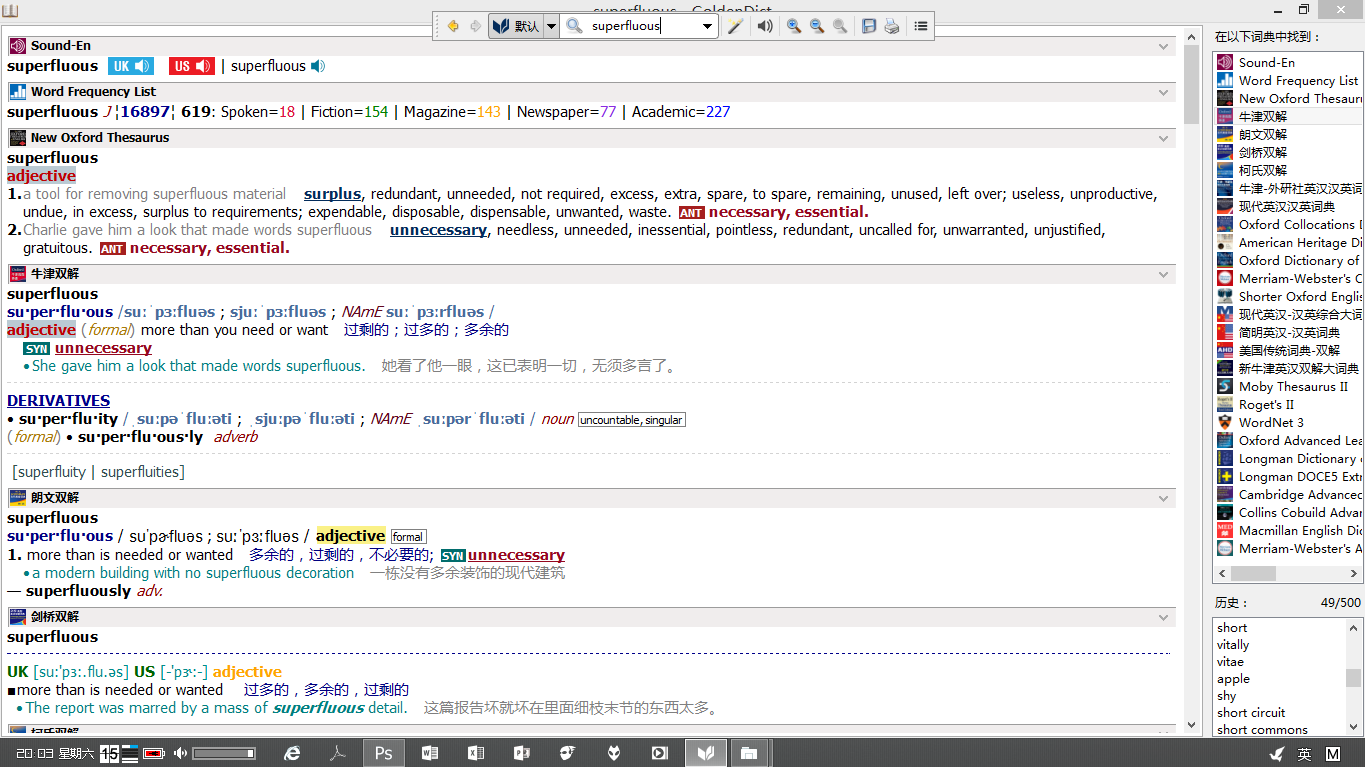1365x767 pixels.
Task: Switch to Photoshop in the taskbar
Action: 384,753
